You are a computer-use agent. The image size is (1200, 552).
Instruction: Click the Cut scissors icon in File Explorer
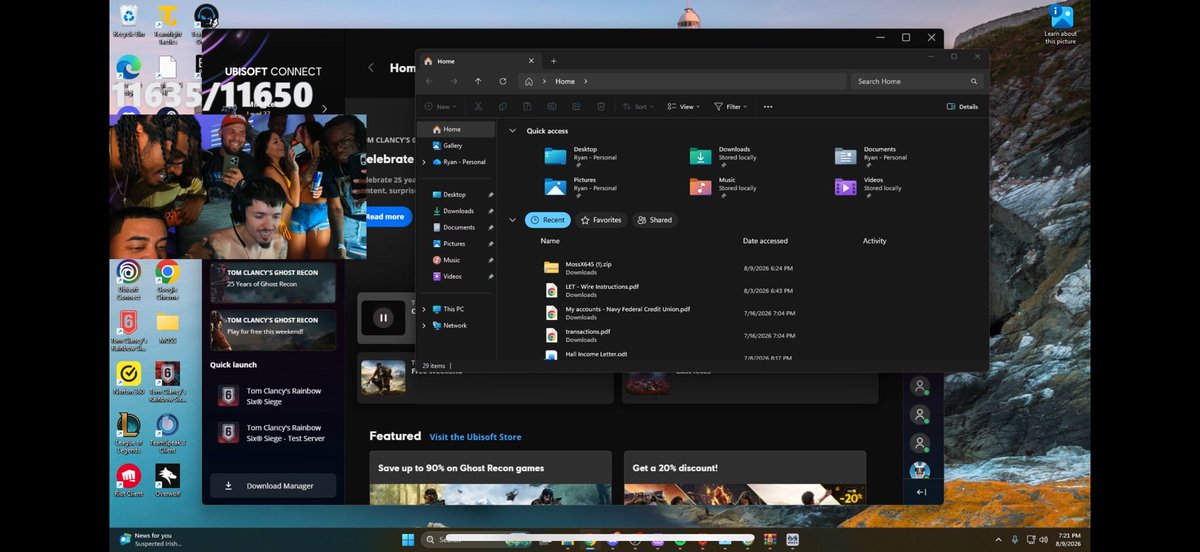tap(478, 106)
